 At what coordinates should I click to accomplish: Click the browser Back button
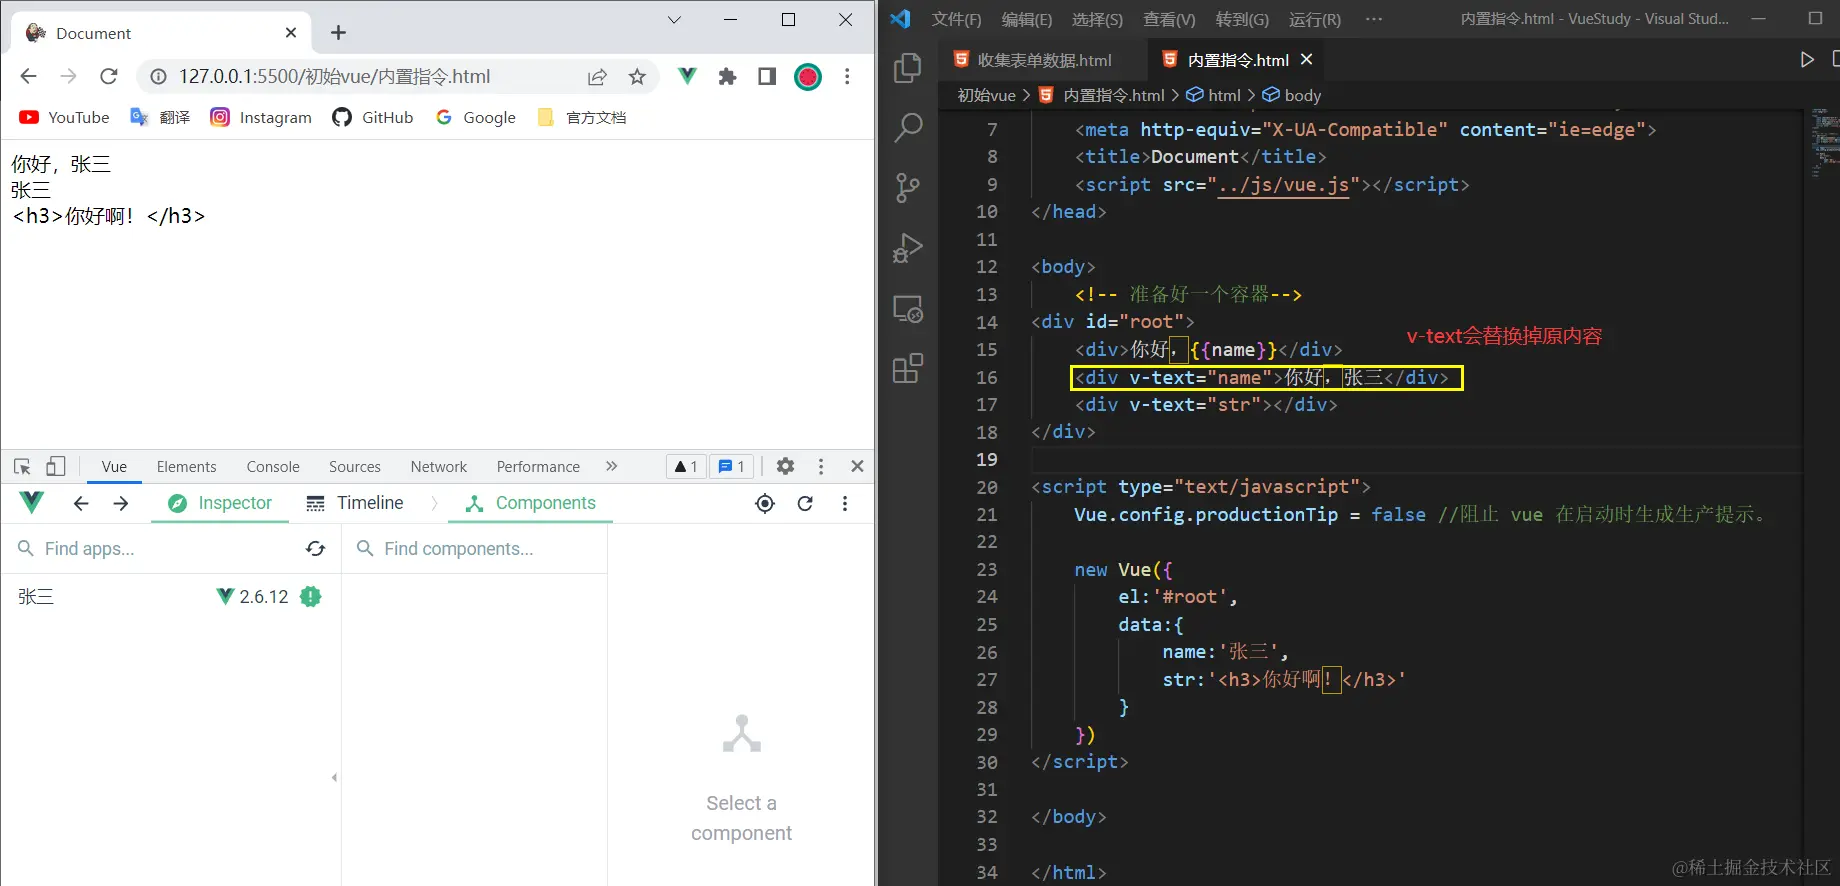pyautogui.click(x=28, y=77)
